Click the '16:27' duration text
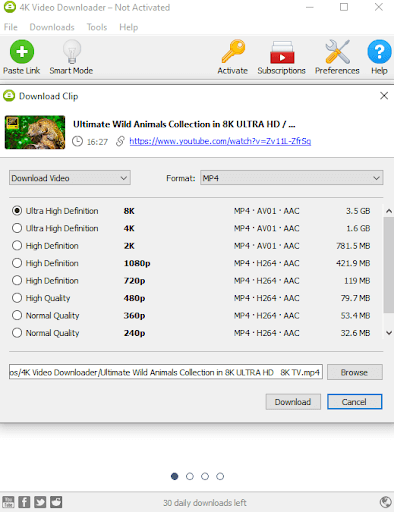The width and height of the screenshot is (394, 512). [x=97, y=142]
